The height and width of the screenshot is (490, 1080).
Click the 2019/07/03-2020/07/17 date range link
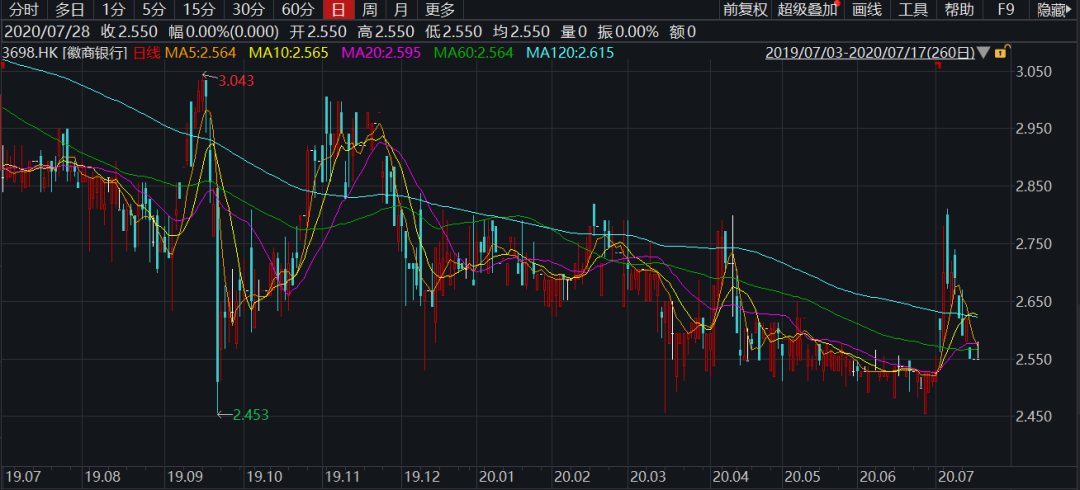[870, 52]
